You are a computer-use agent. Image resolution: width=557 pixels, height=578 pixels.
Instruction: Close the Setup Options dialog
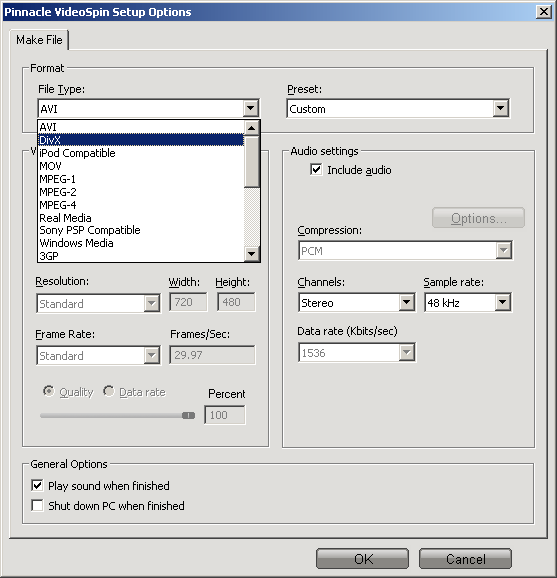tap(544, 12)
